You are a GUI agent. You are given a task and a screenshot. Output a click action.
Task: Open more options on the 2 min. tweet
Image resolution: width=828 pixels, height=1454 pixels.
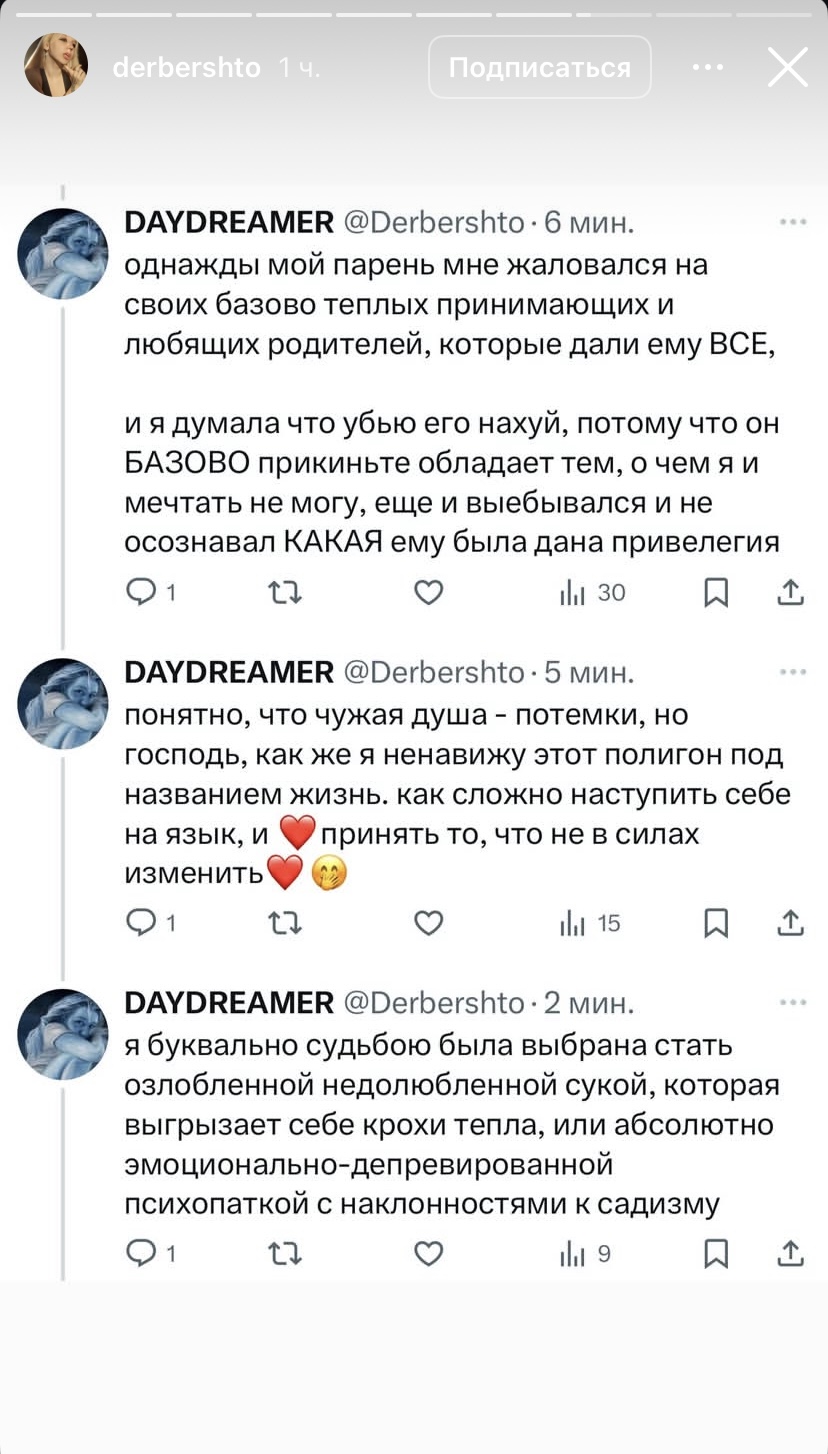tap(793, 1002)
